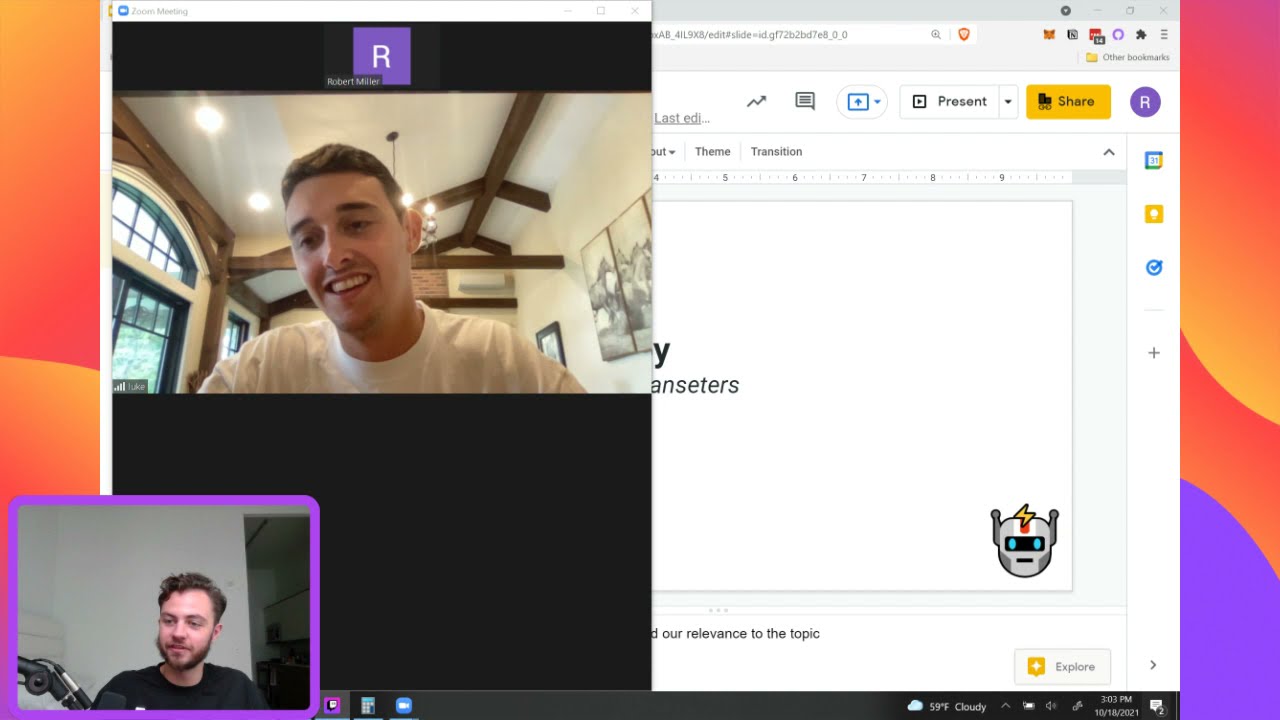Open the Theme panel
This screenshot has height=720, width=1280.
(x=713, y=152)
